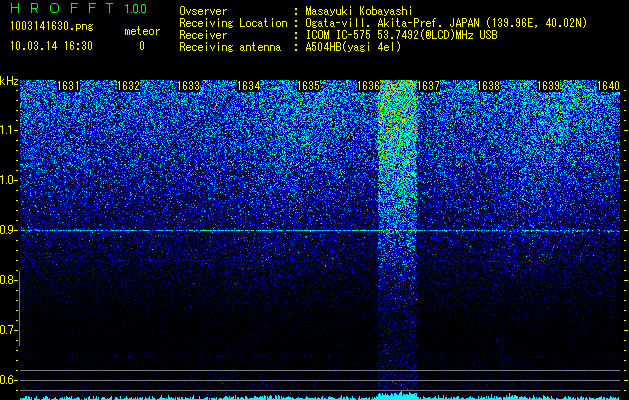Click the 'Ovserver' field label

(203, 11)
